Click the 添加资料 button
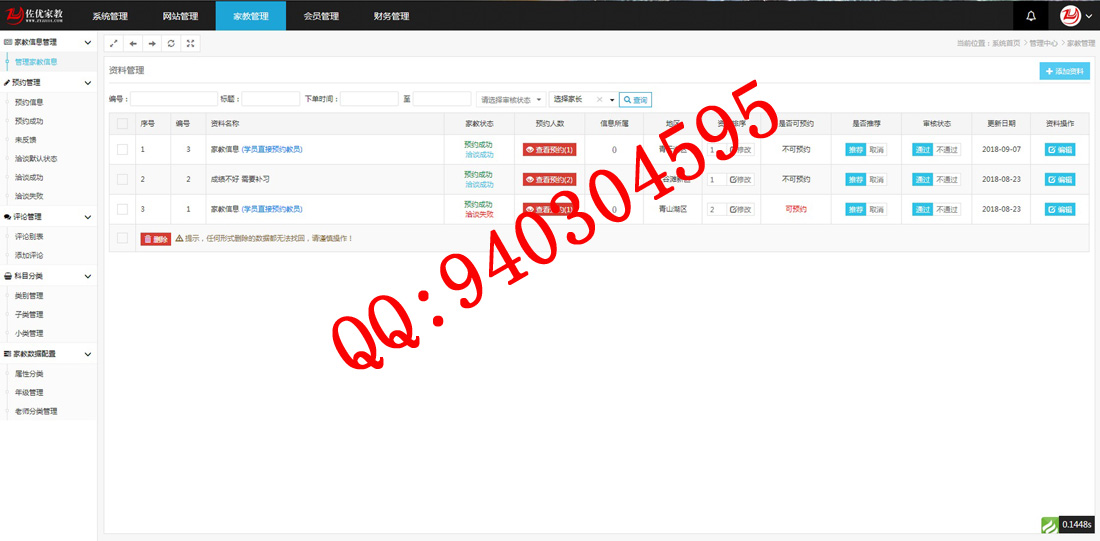This screenshot has height=541, width=1100. coord(1064,71)
